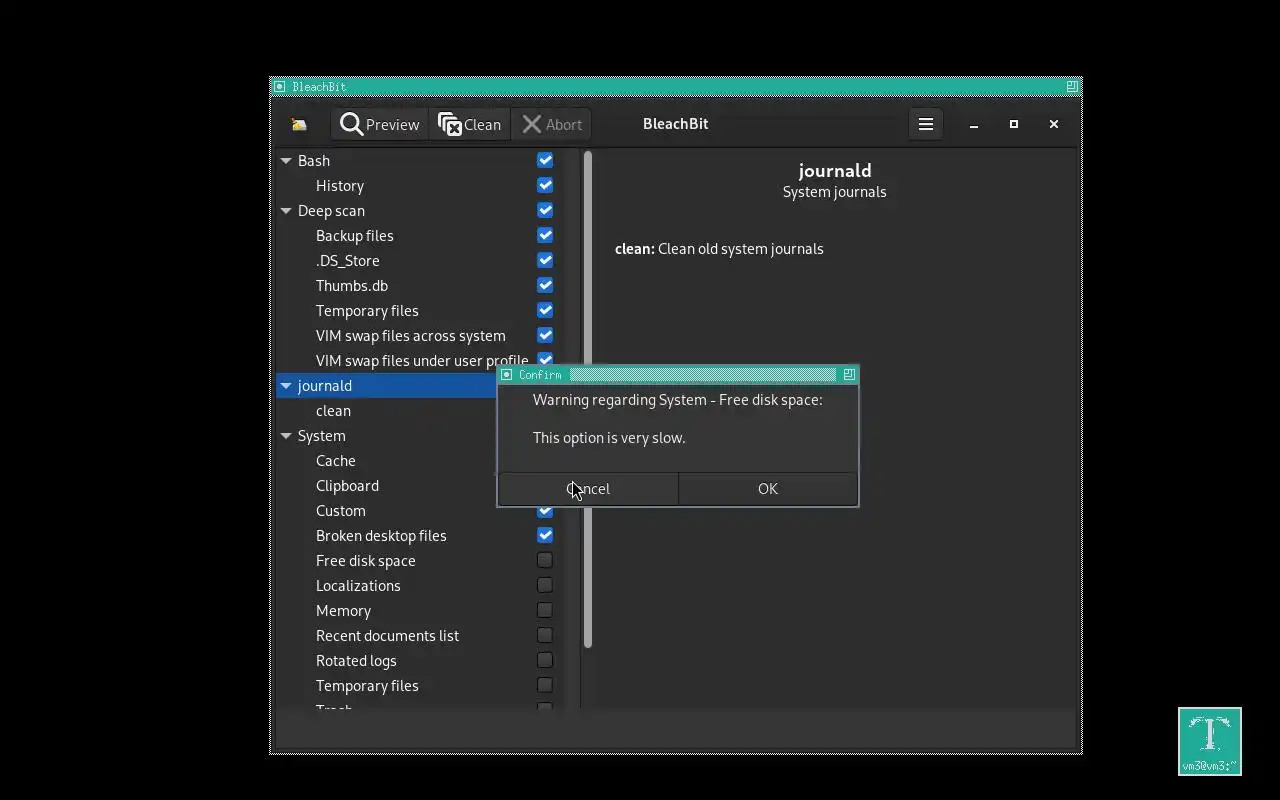This screenshot has width=1280, height=800.
Task: Select the Clipboard row
Action: click(387, 485)
